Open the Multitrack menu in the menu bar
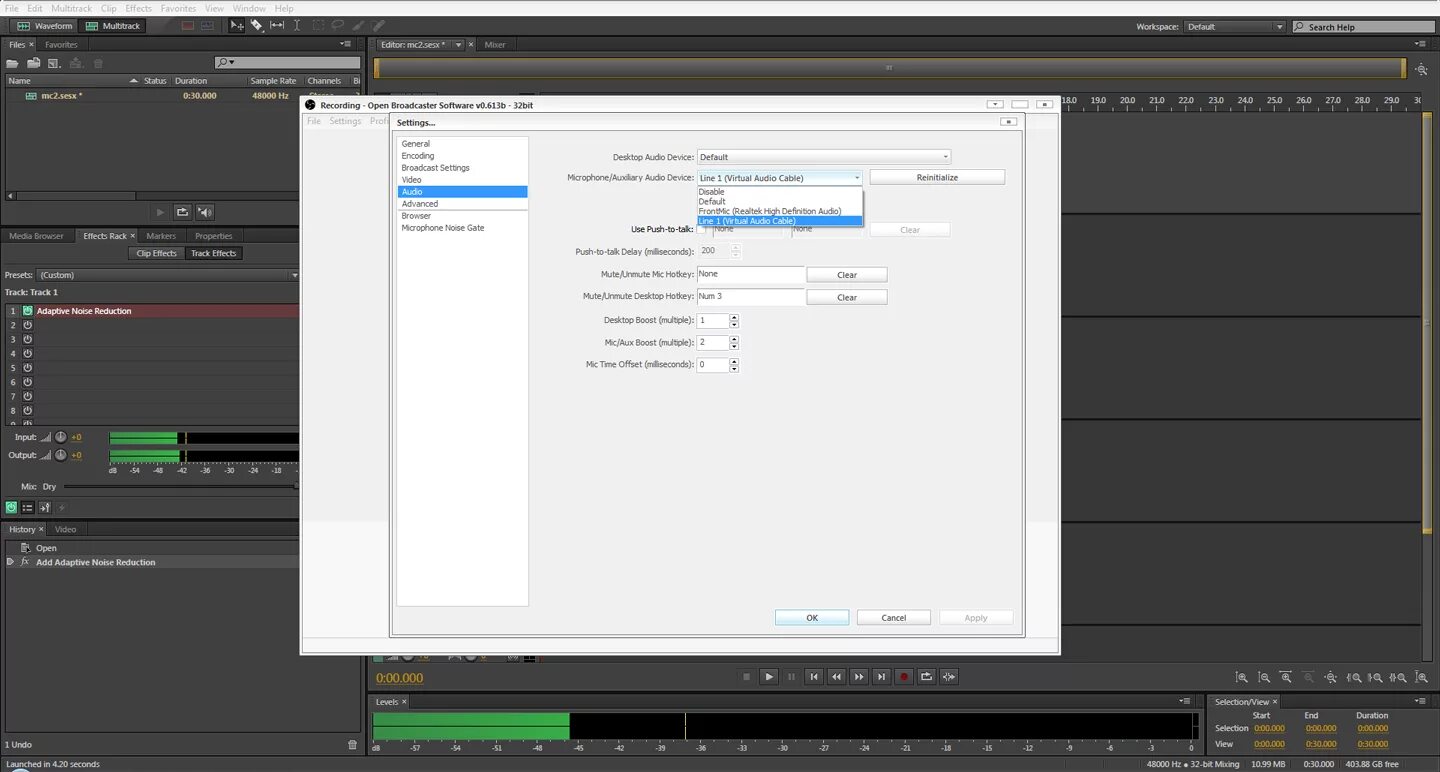1440x772 pixels. pos(71,8)
